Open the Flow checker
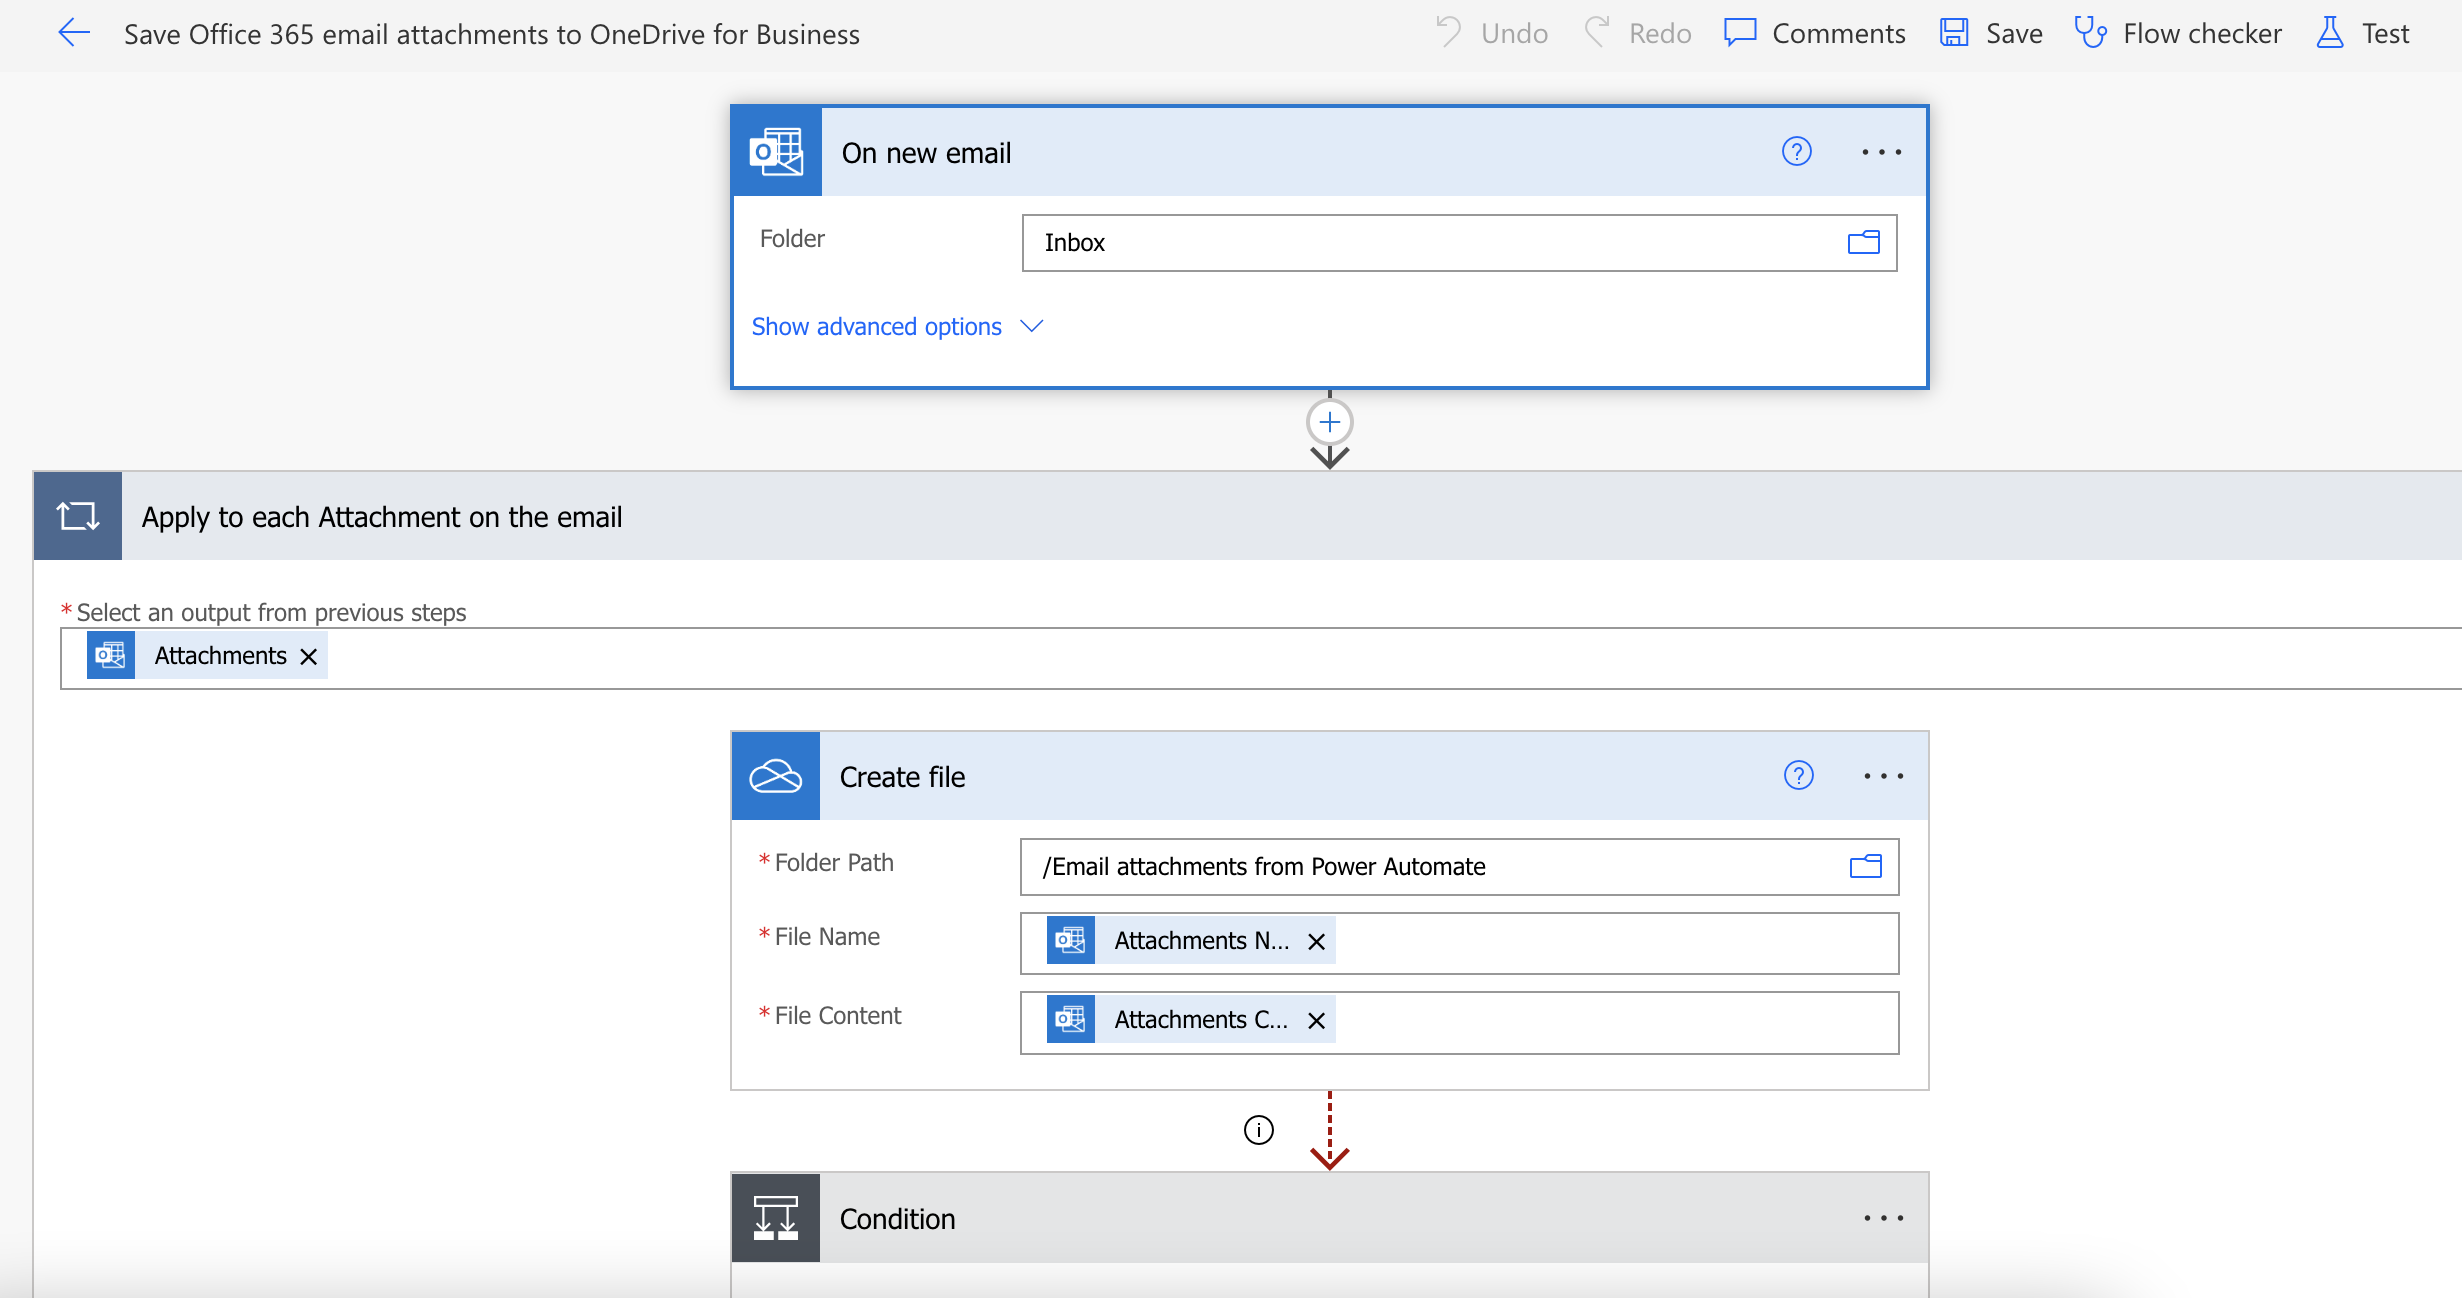 click(x=2178, y=33)
